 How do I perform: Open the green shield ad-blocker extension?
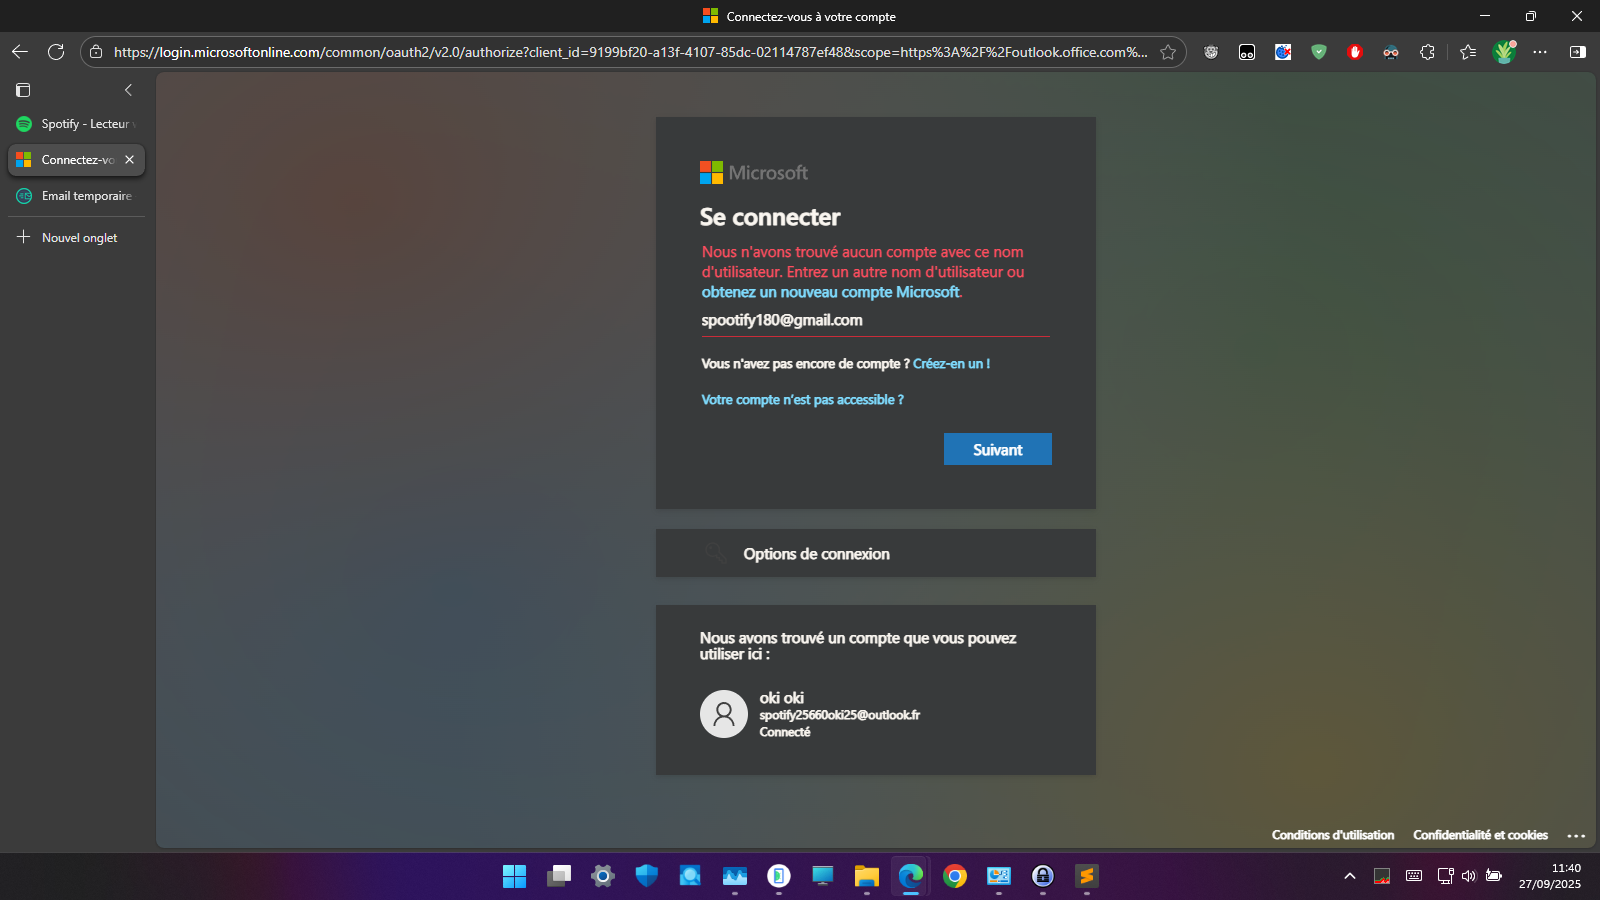click(1319, 52)
